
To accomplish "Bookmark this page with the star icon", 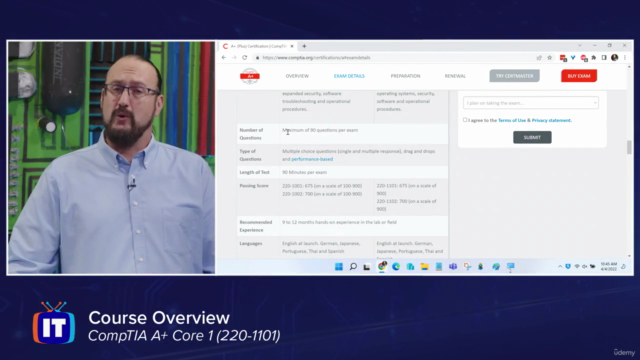I will click(x=549, y=58).
